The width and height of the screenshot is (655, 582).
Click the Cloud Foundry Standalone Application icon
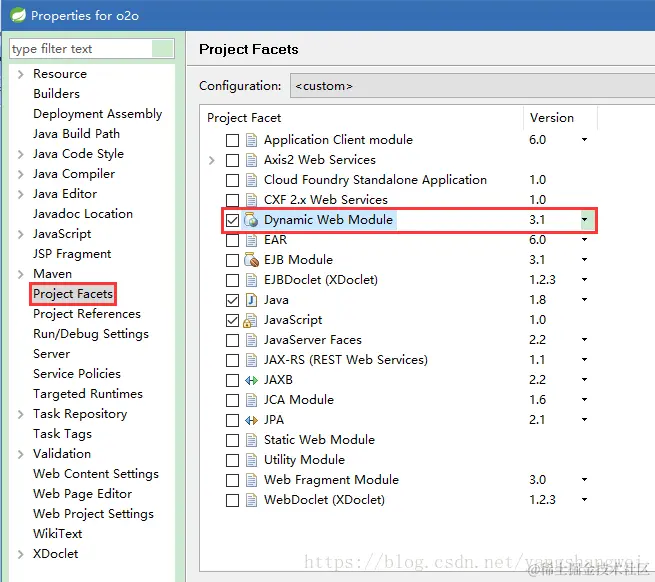pyautogui.click(x=251, y=180)
